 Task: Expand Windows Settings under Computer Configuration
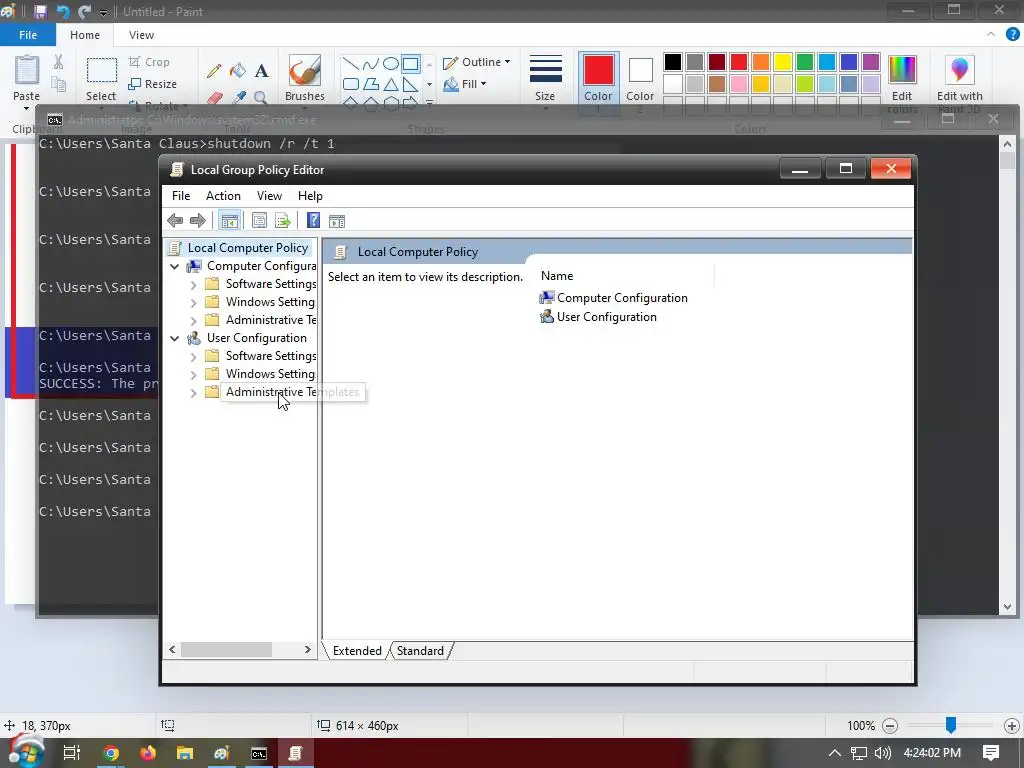coord(193,303)
